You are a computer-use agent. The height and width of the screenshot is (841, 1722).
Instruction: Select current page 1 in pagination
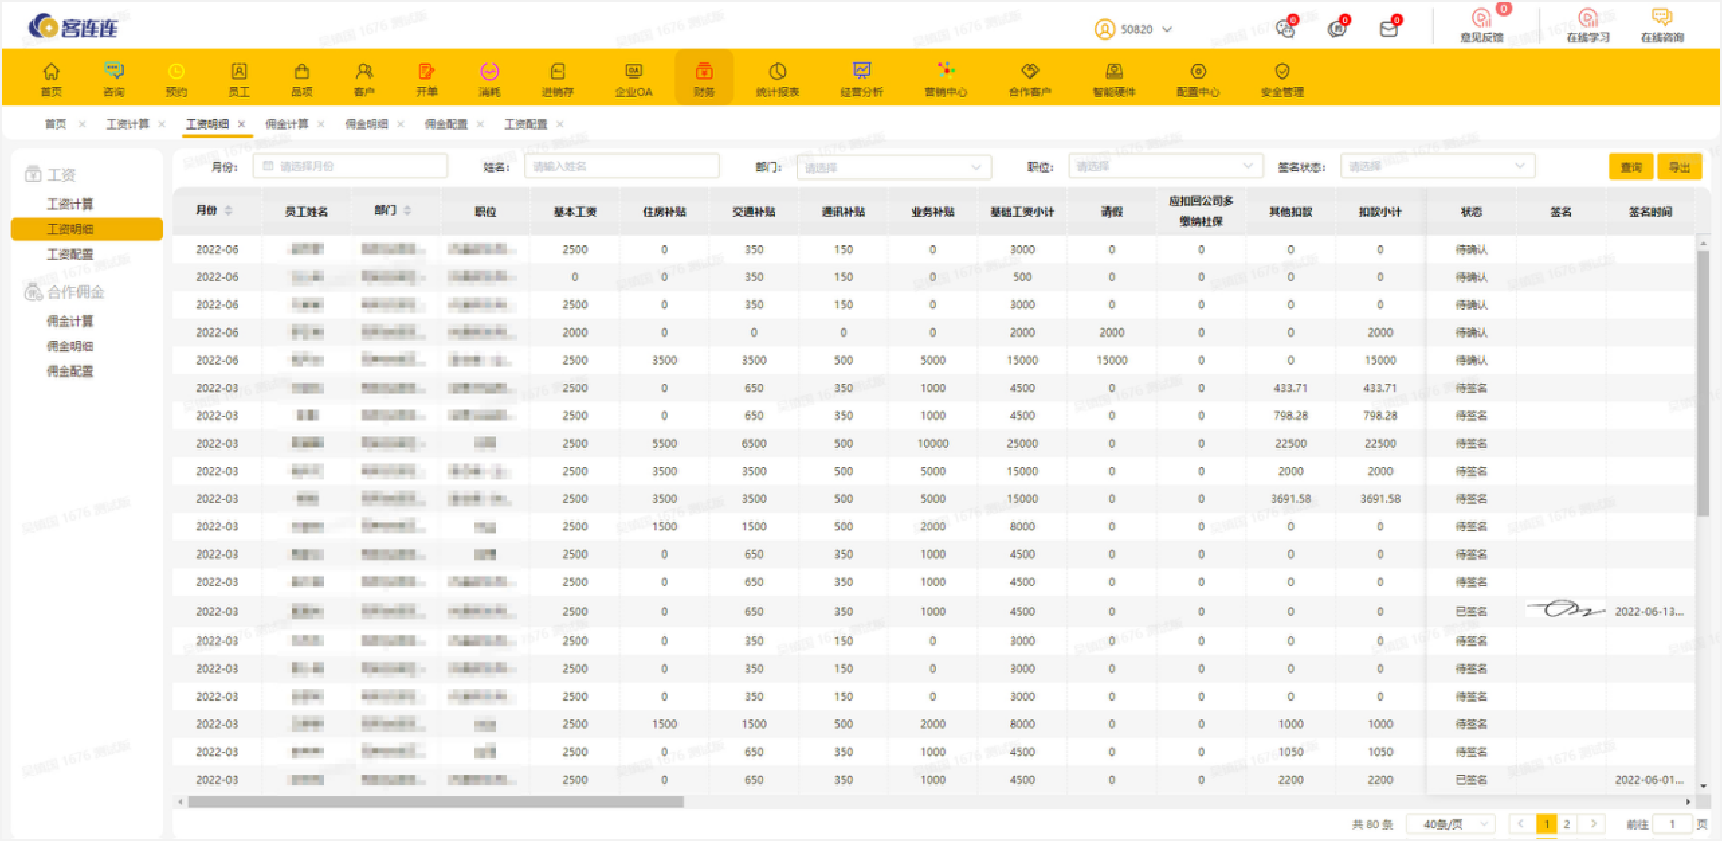point(1546,824)
